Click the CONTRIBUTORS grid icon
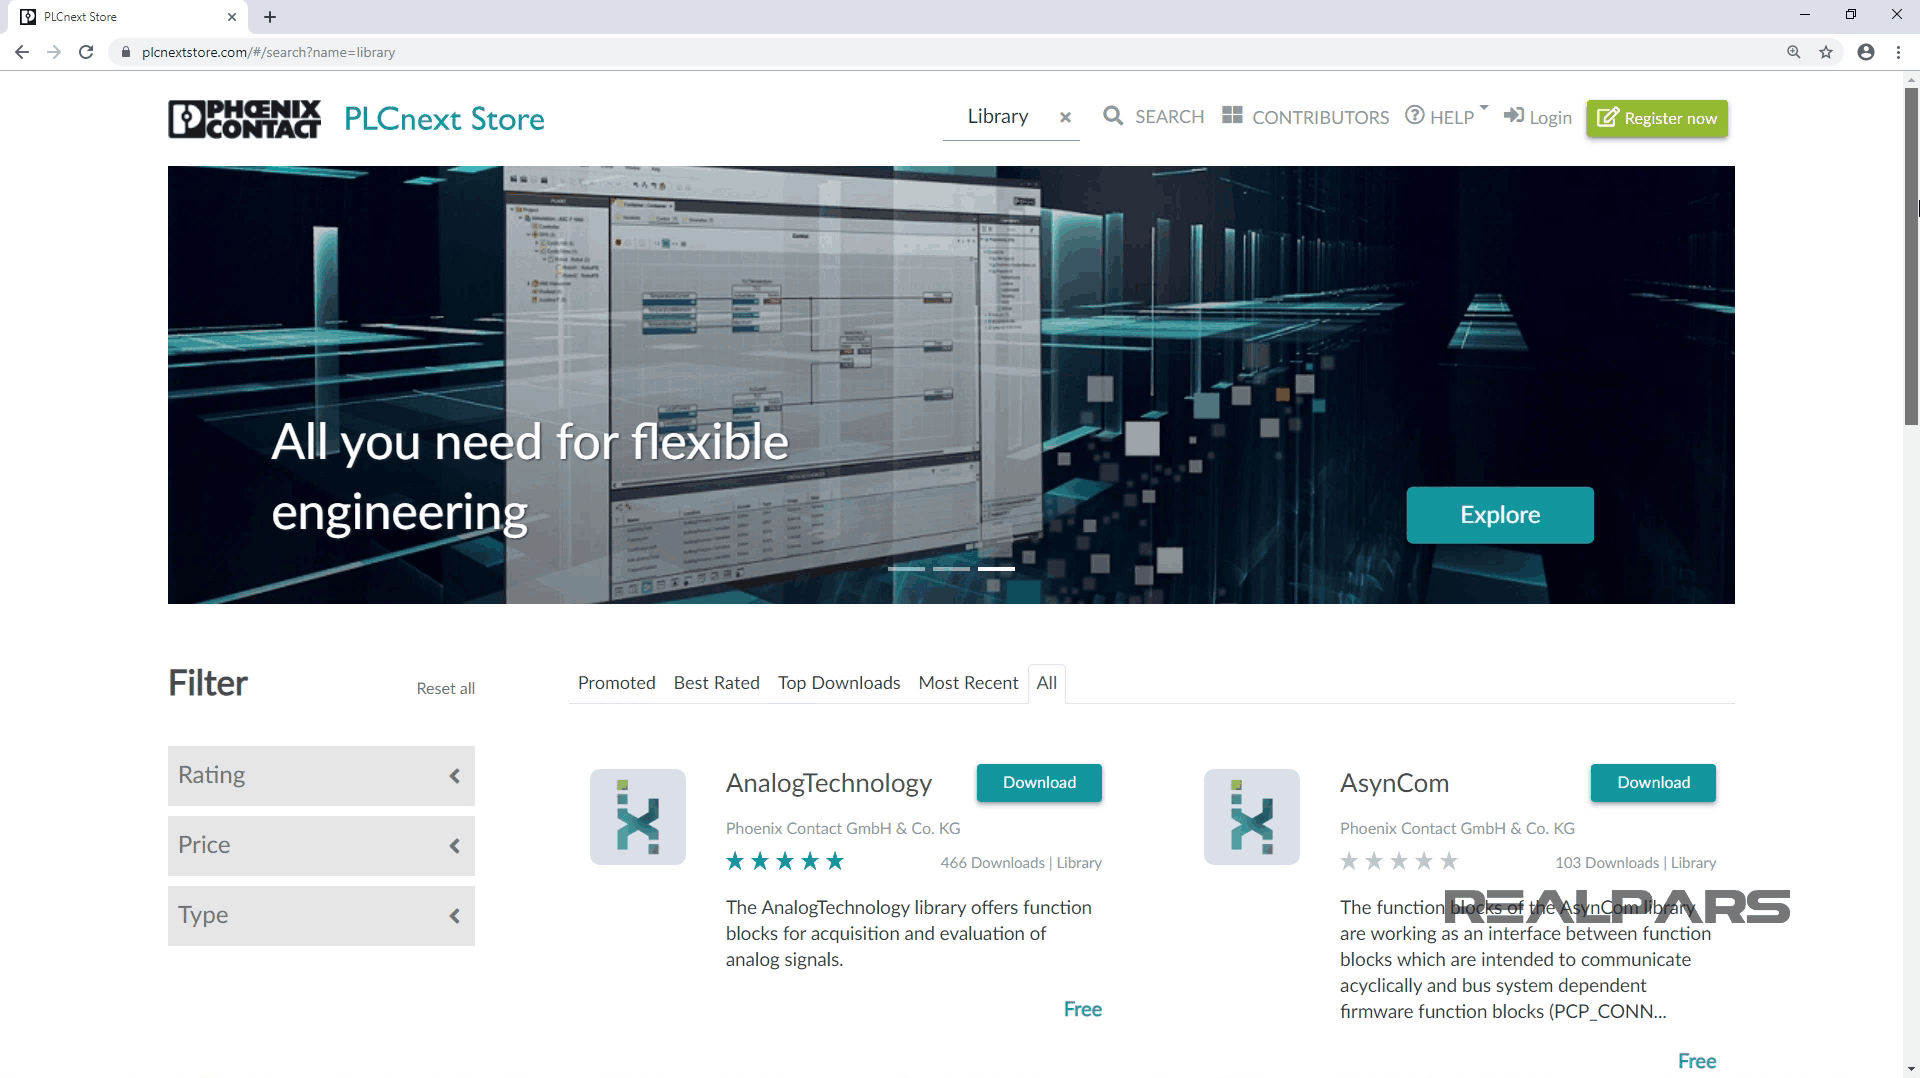This screenshot has height=1078, width=1920. [x=1233, y=116]
